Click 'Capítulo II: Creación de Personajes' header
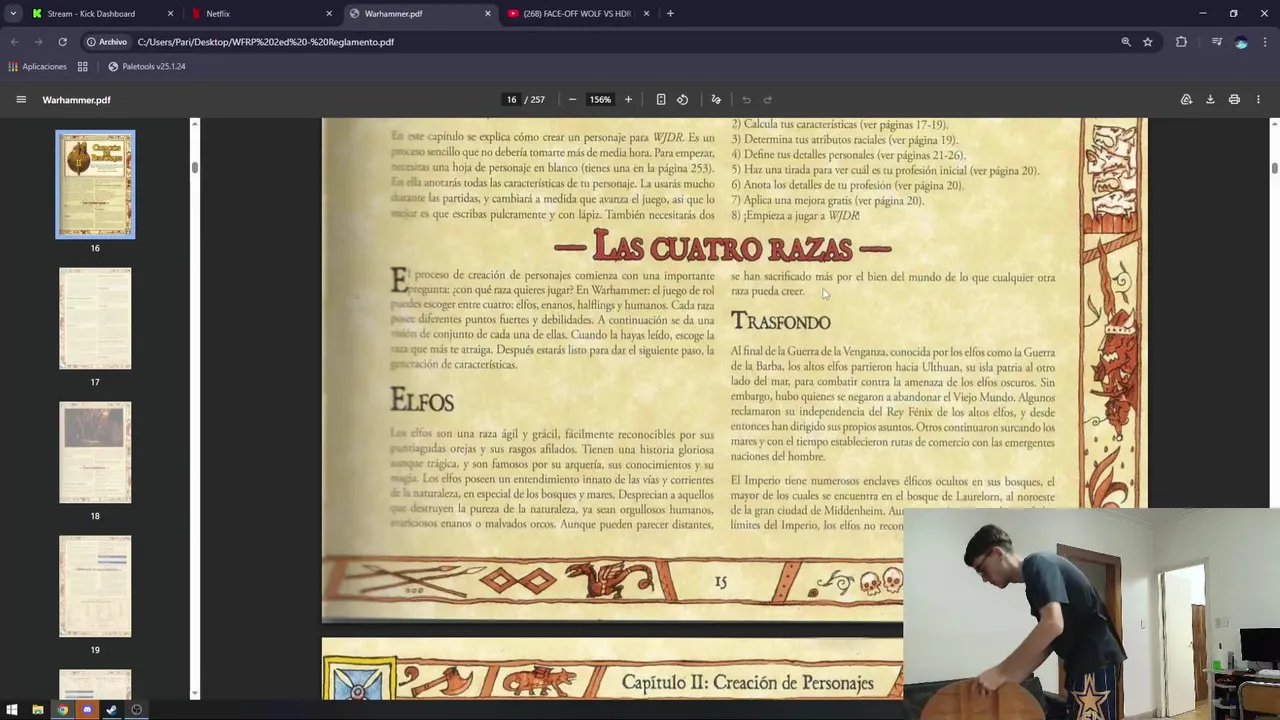 point(747,683)
